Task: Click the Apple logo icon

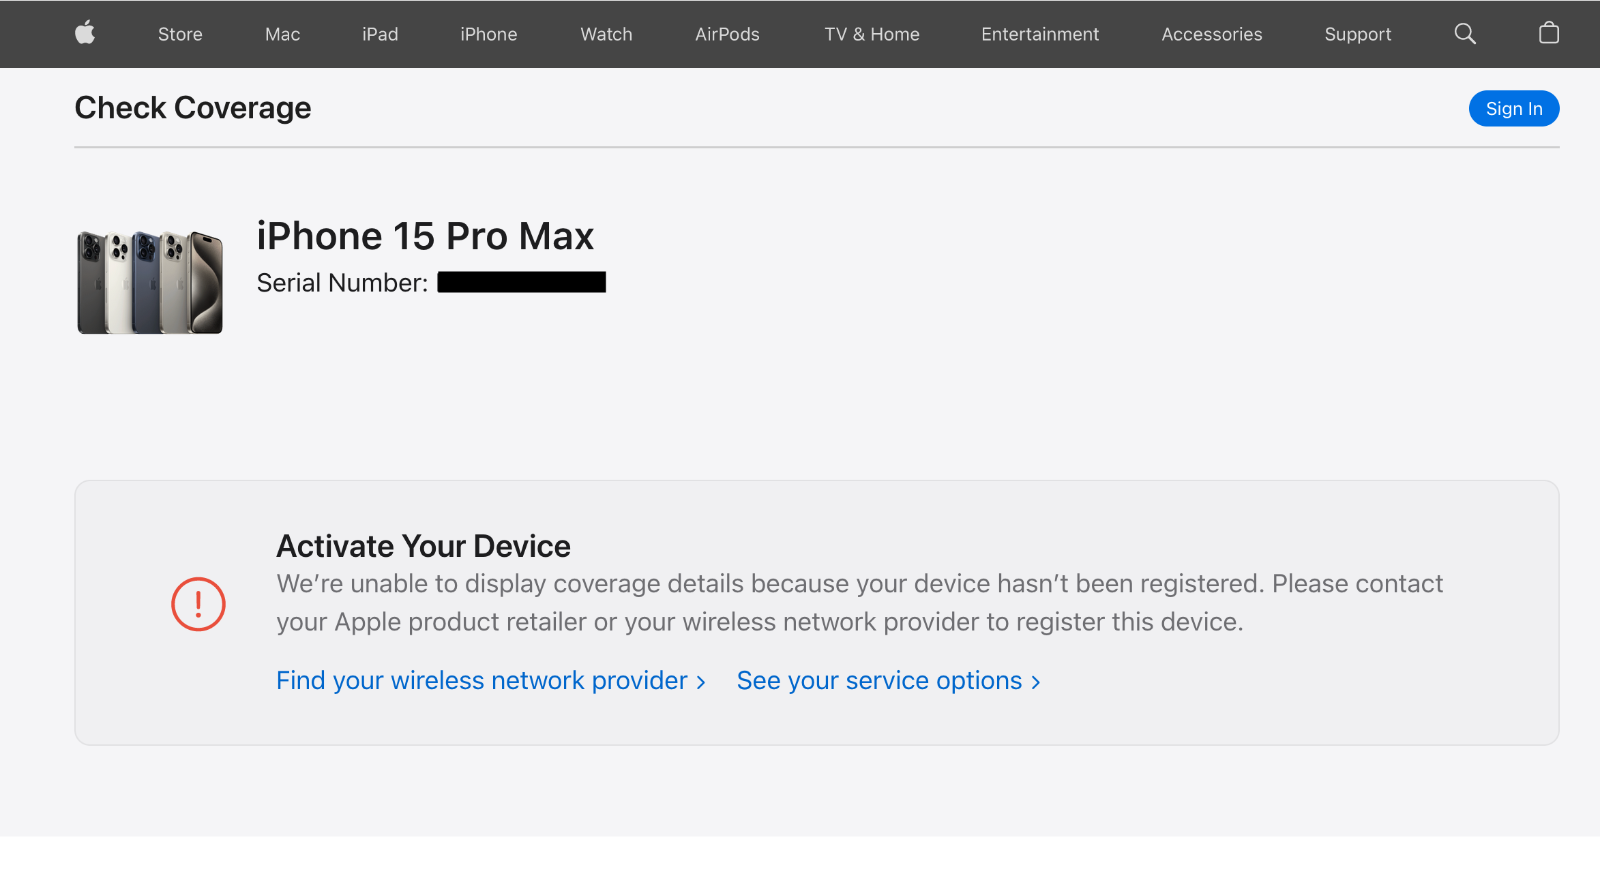Action: pyautogui.click(x=85, y=33)
